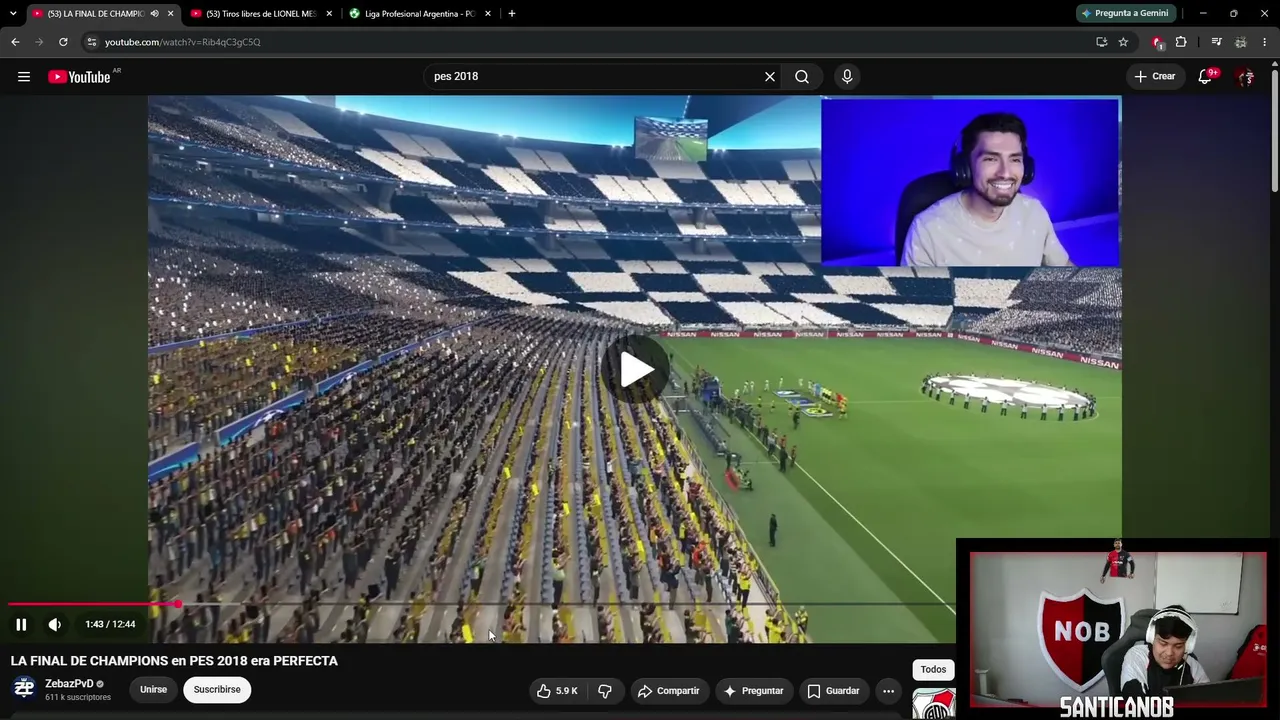
Task: Click the video title text
Action: pyautogui.click(x=174, y=661)
